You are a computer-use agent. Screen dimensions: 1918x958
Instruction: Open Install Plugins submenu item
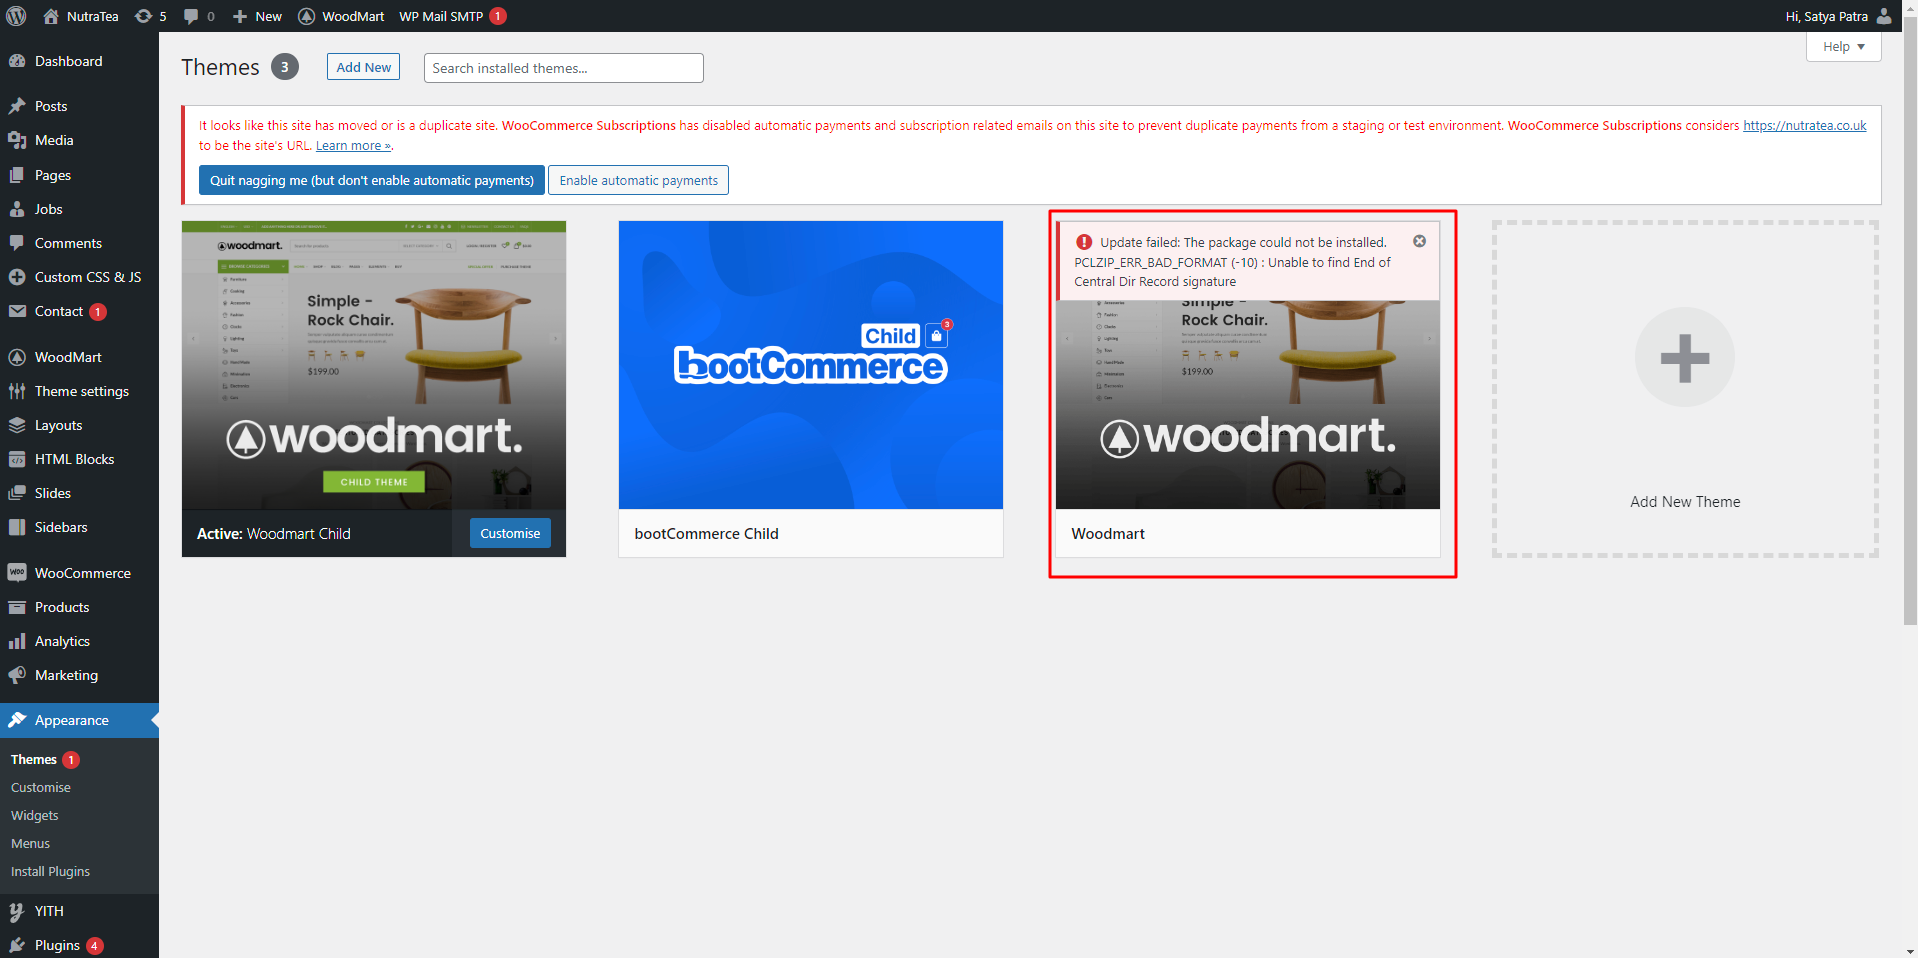[x=51, y=872]
